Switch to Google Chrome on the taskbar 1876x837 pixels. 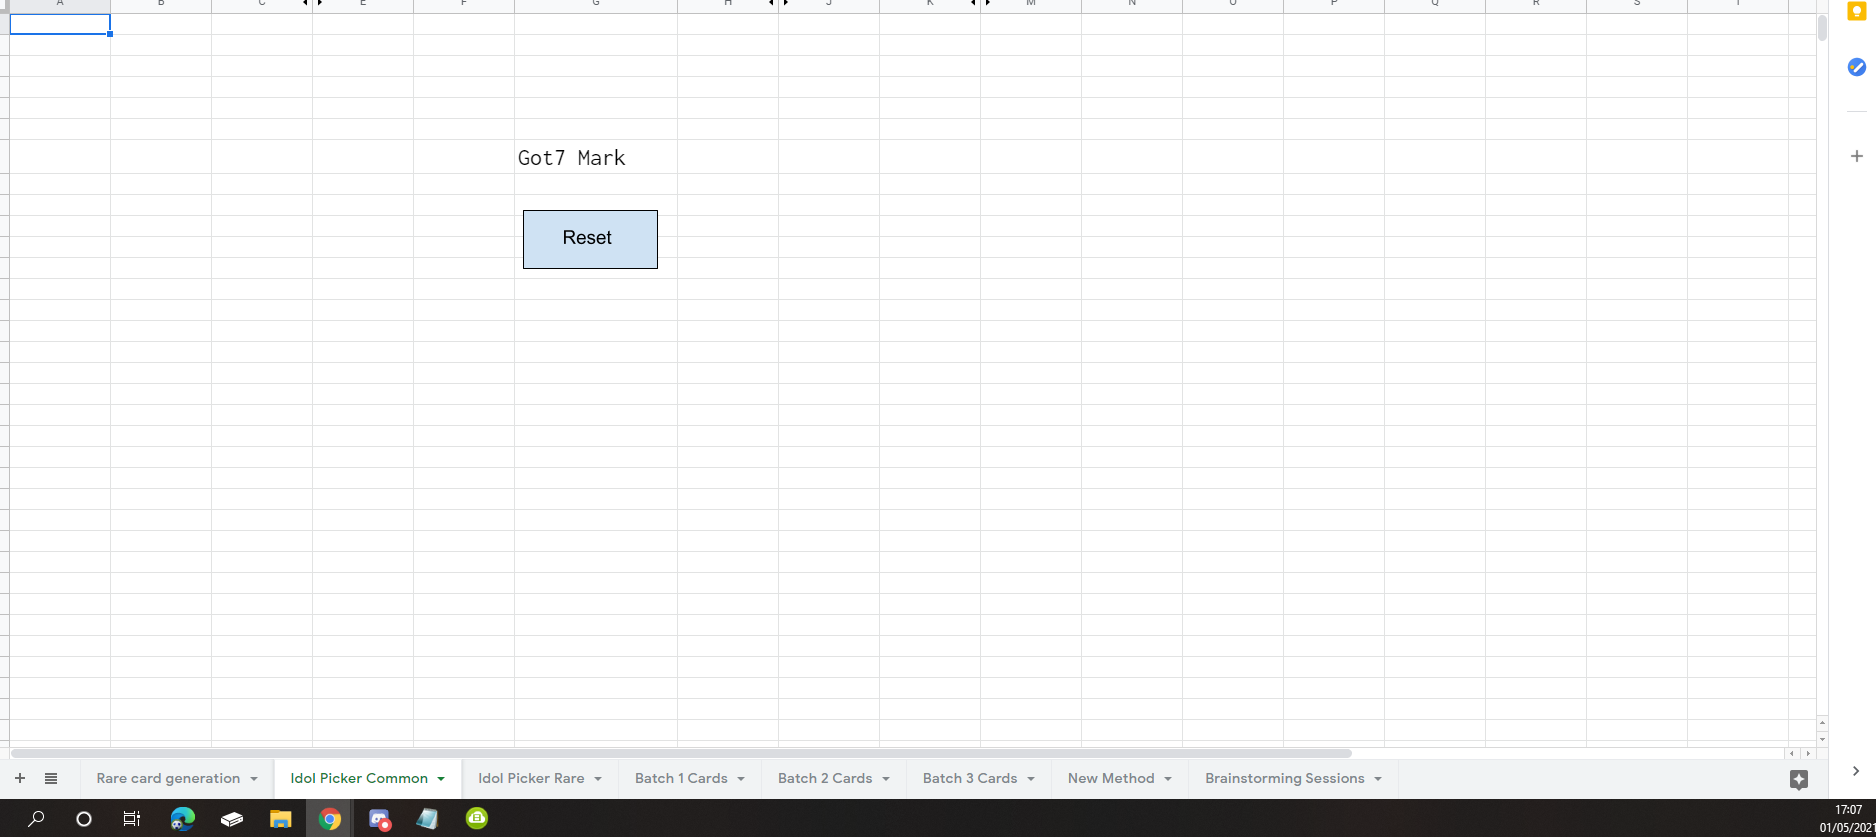[x=329, y=819]
